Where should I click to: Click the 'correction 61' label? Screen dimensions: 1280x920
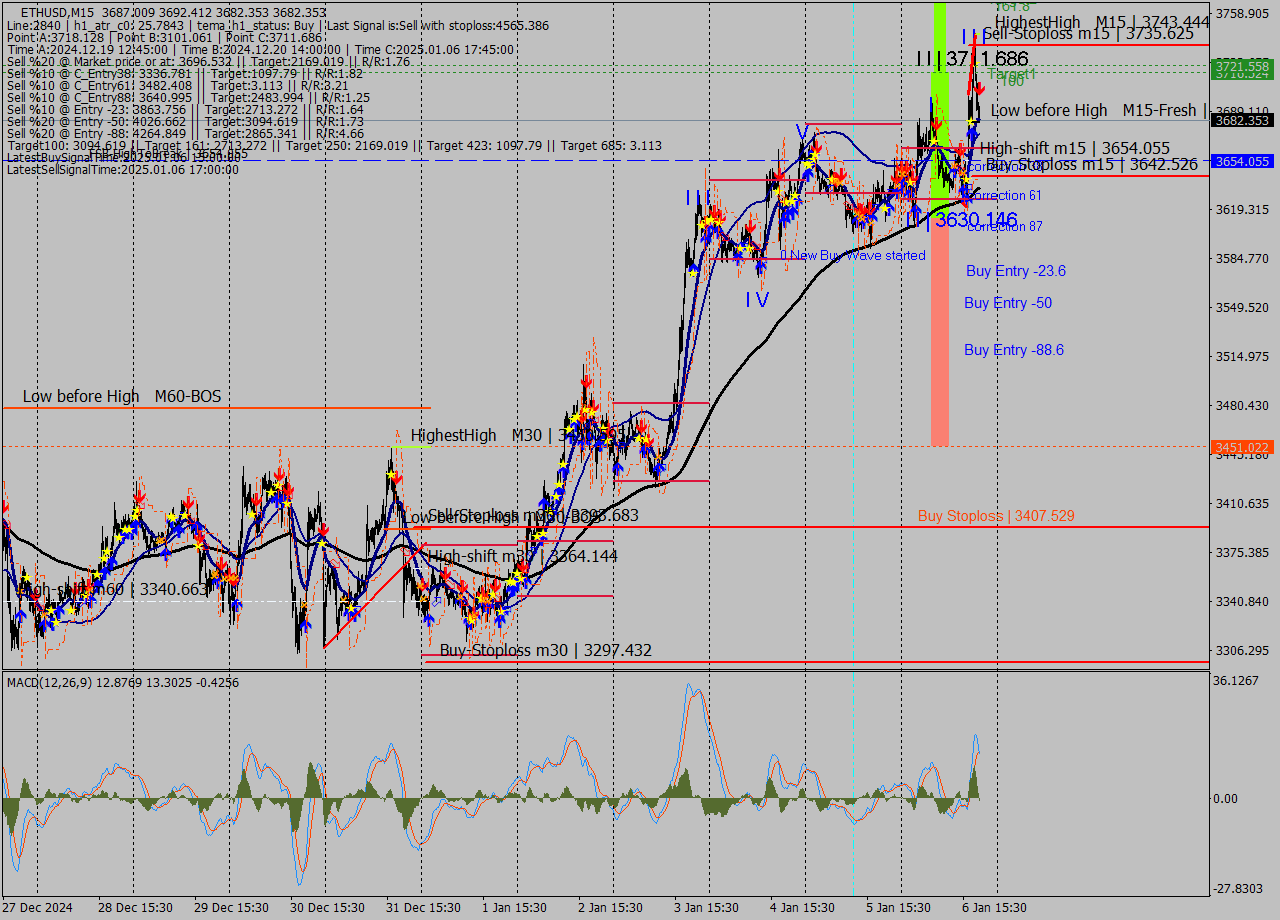coord(1005,195)
